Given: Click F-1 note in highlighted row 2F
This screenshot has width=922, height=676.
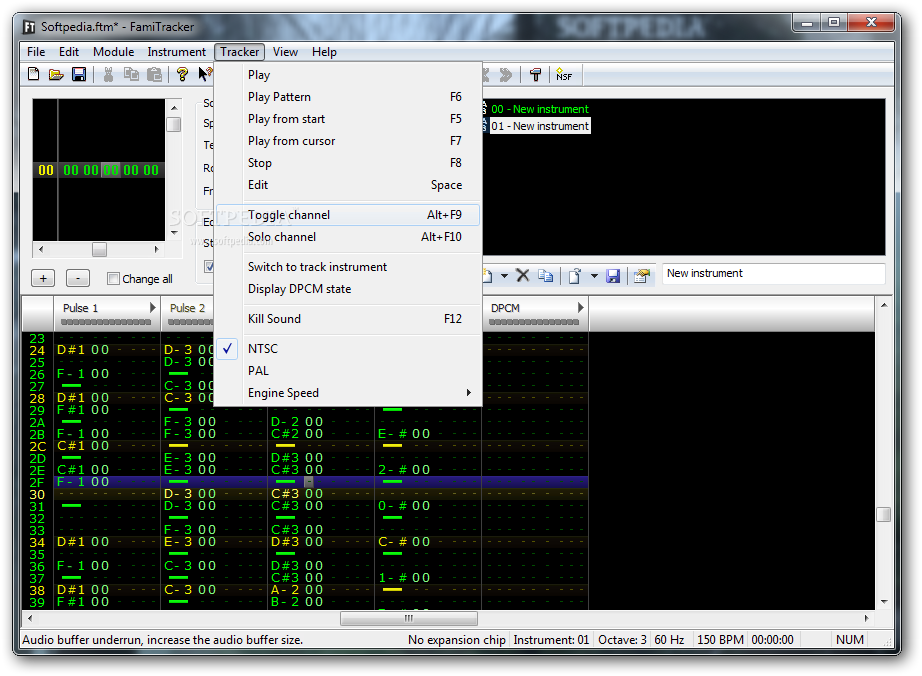Looking at the screenshot, I should click(71, 482).
